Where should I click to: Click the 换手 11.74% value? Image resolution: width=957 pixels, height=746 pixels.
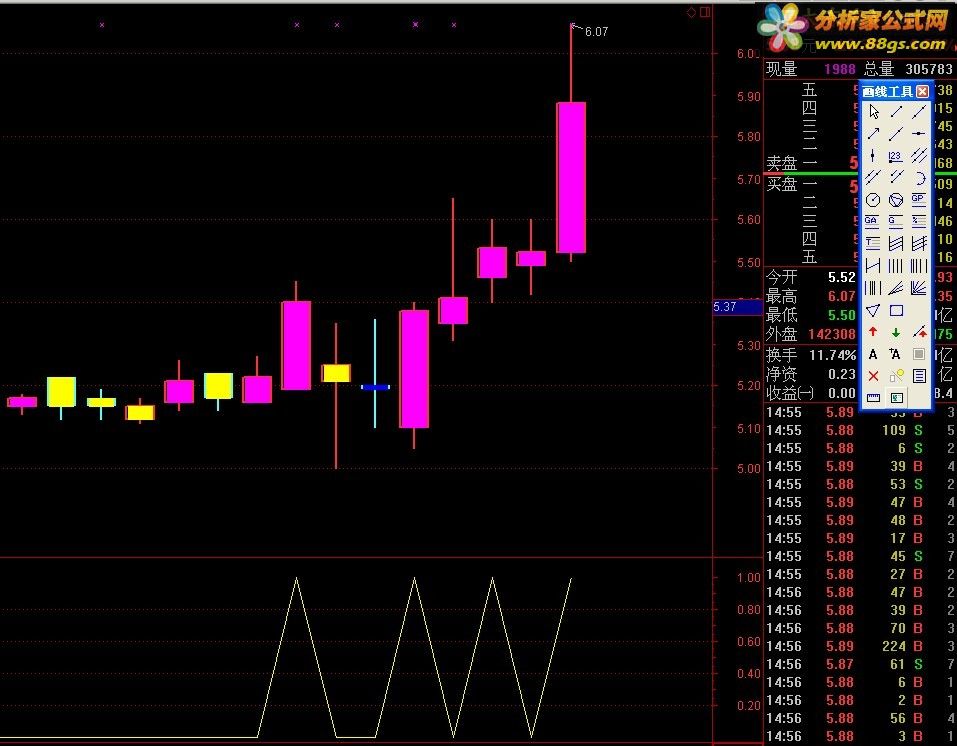[832, 355]
